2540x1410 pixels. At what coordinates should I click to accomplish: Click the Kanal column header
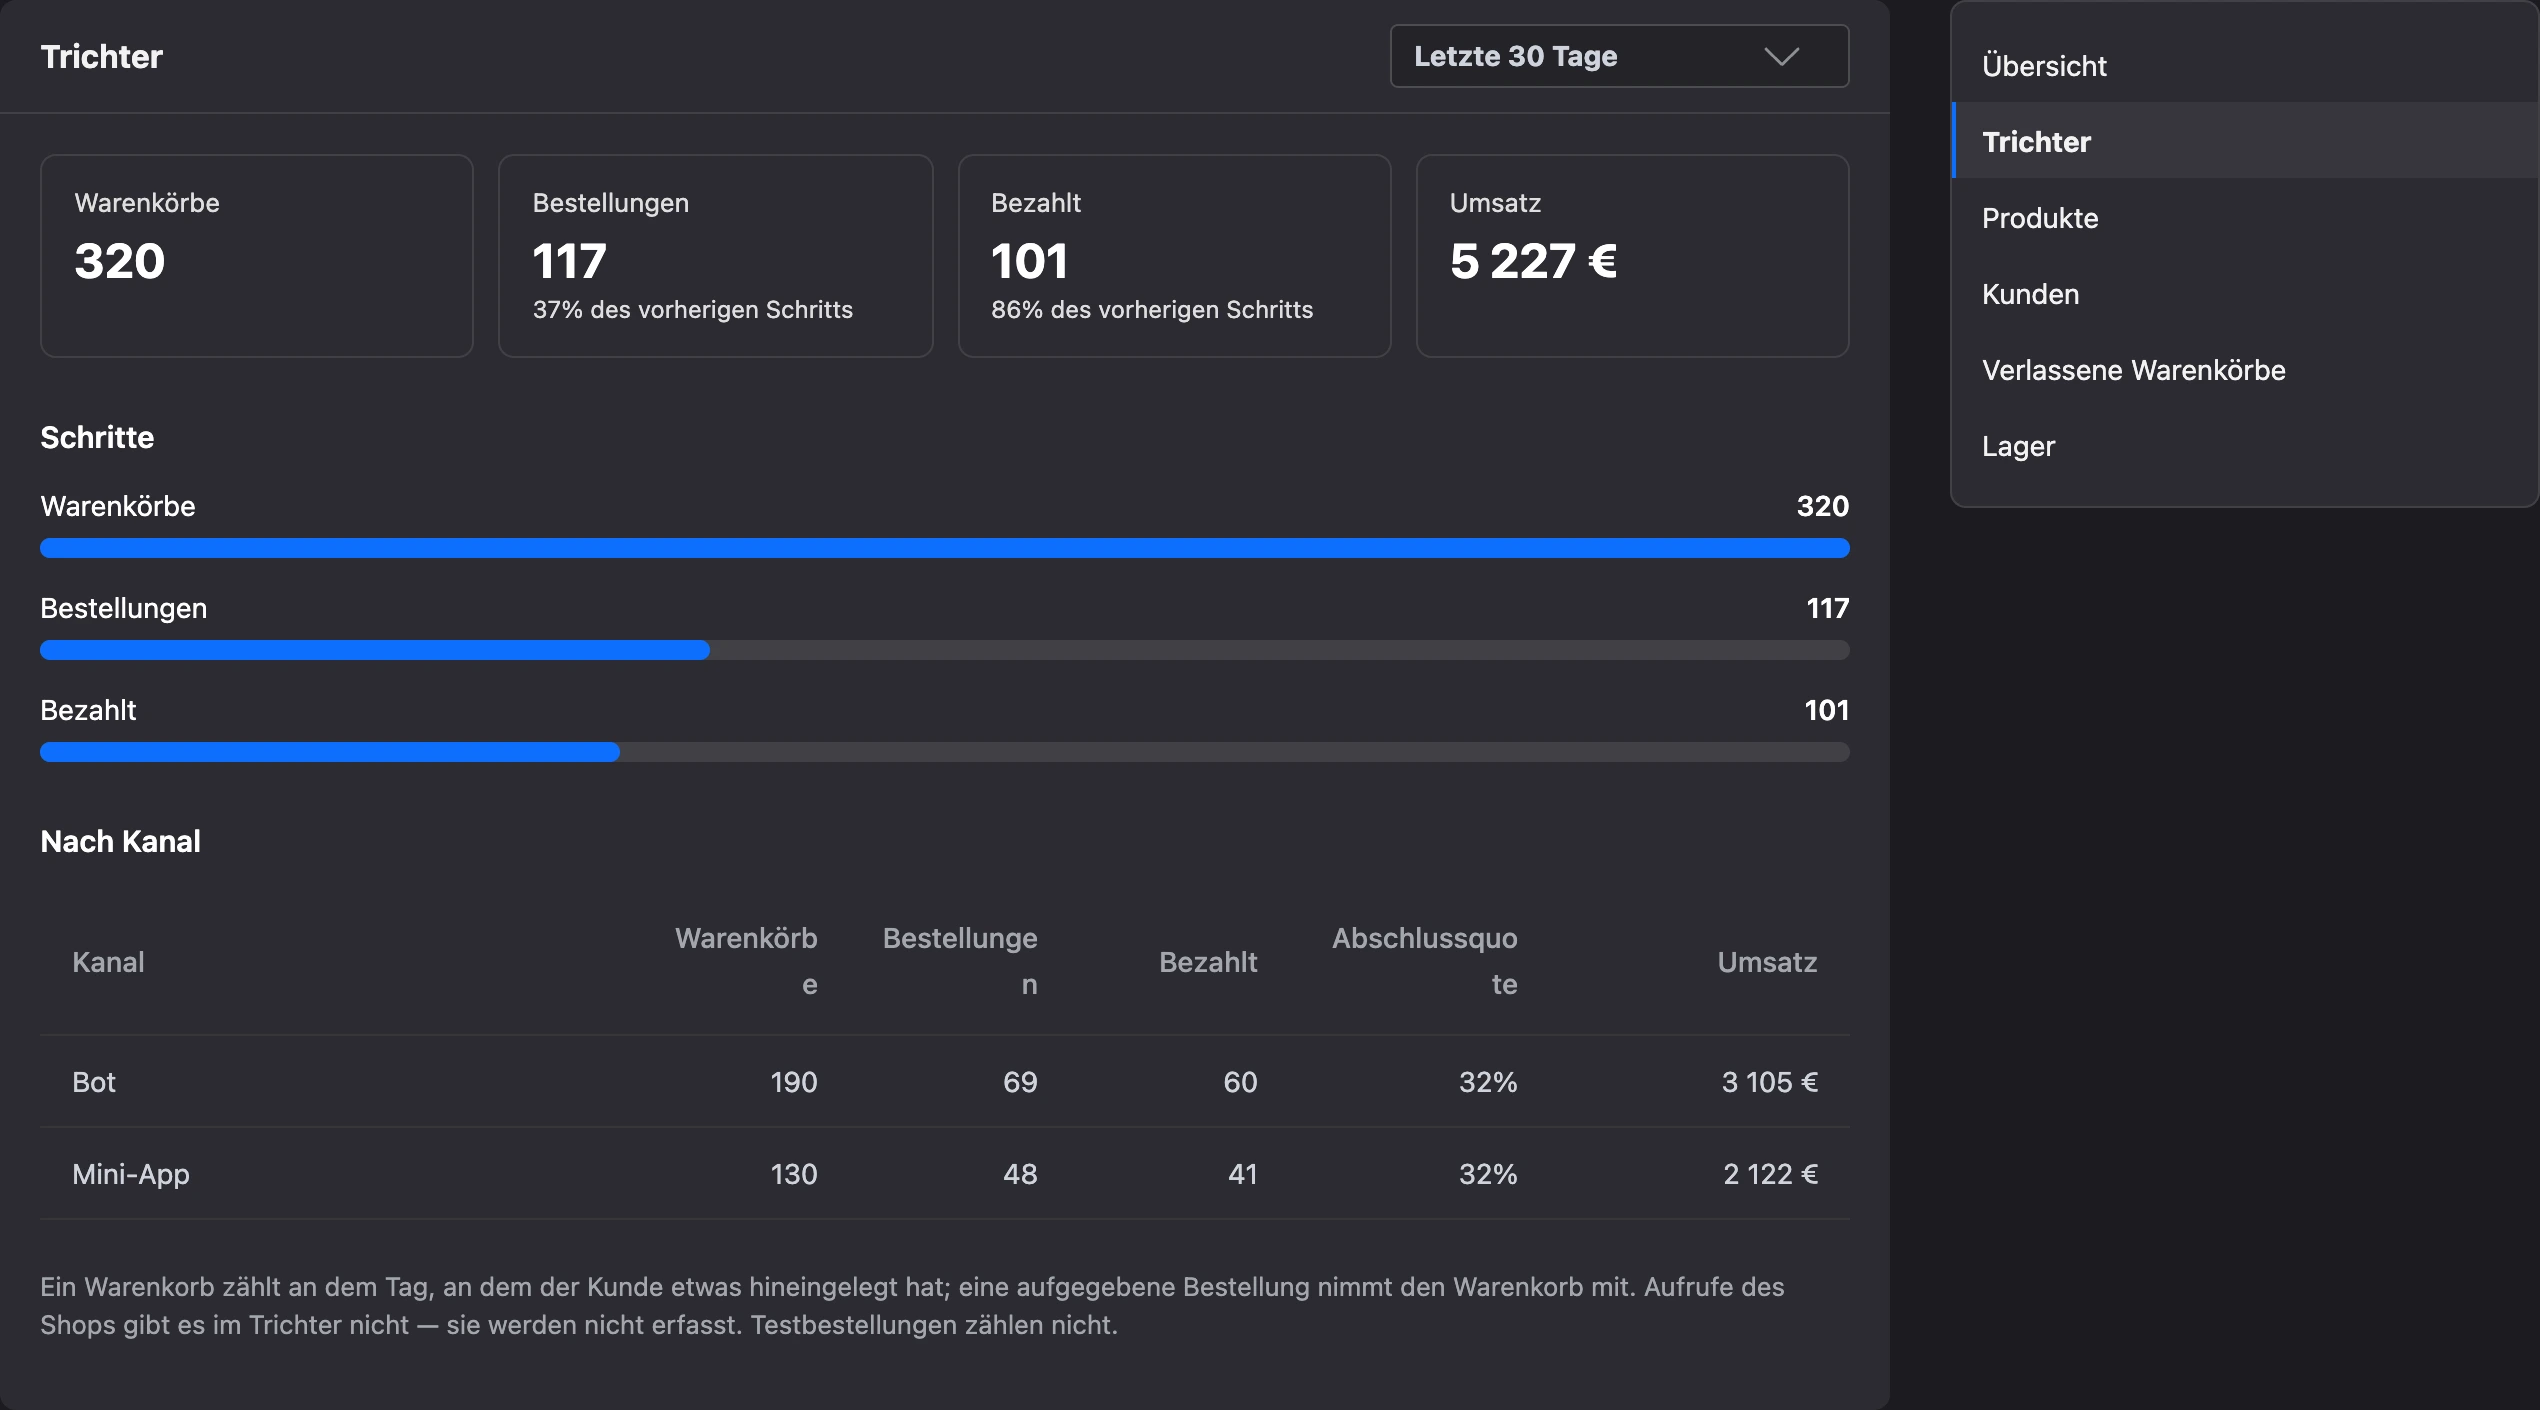pos(108,962)
